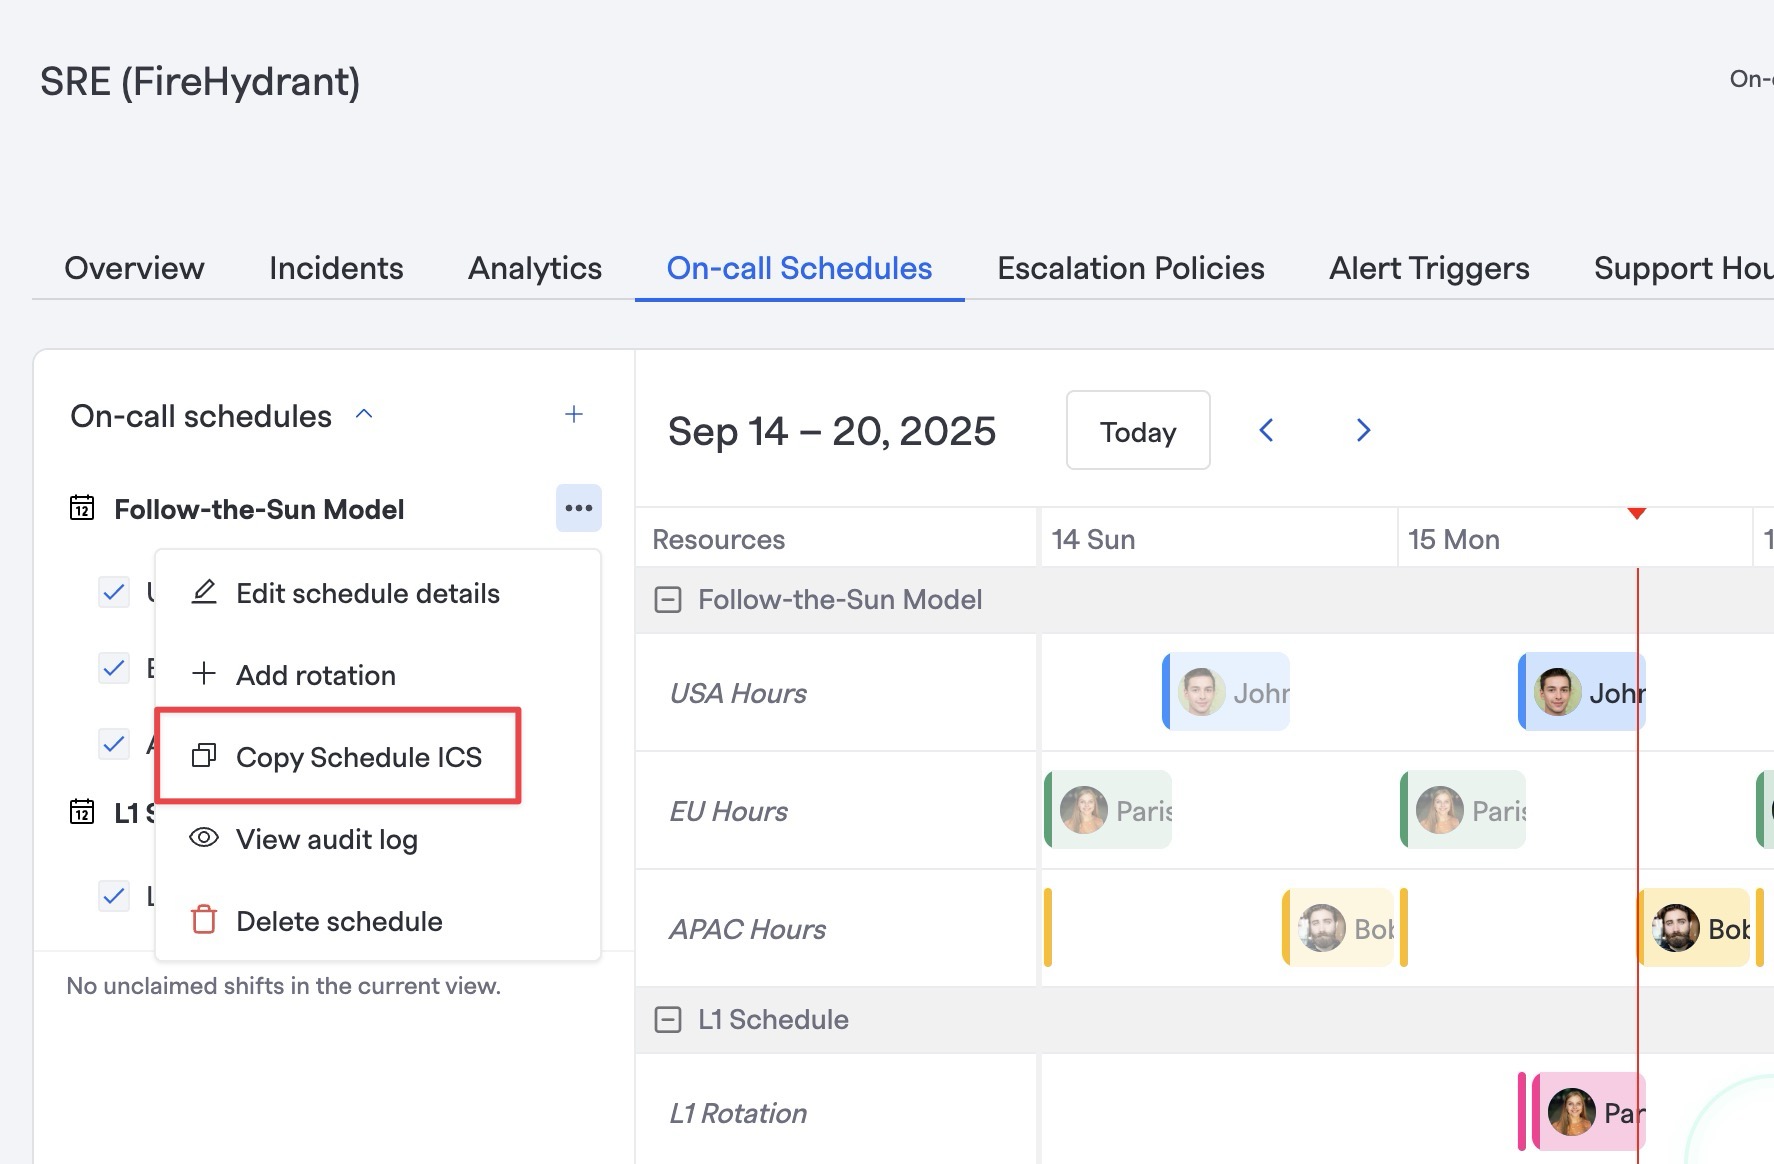Image resolution: width=1774 pixels, height=1164 pixels.
Task: Select the APAC Hours resource row
Action: (837, 929)
